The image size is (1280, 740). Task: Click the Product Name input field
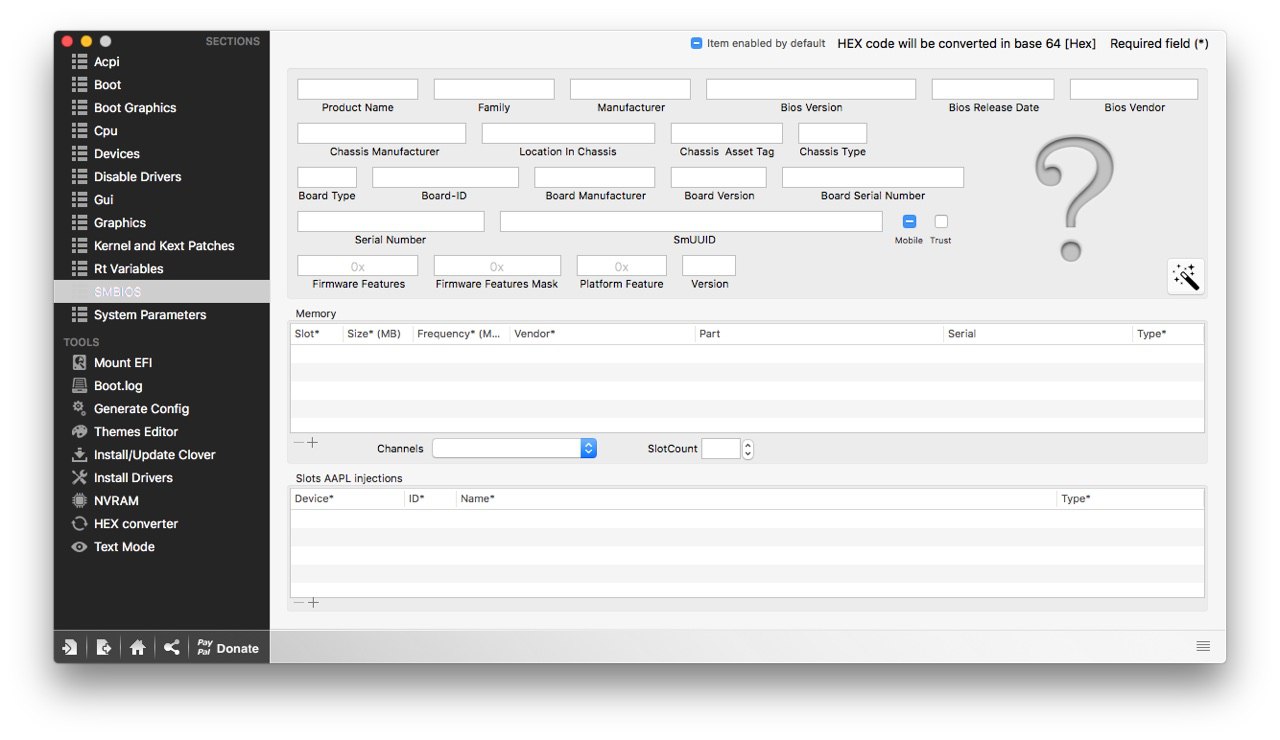pyautogui.click(x=357, y=89)
